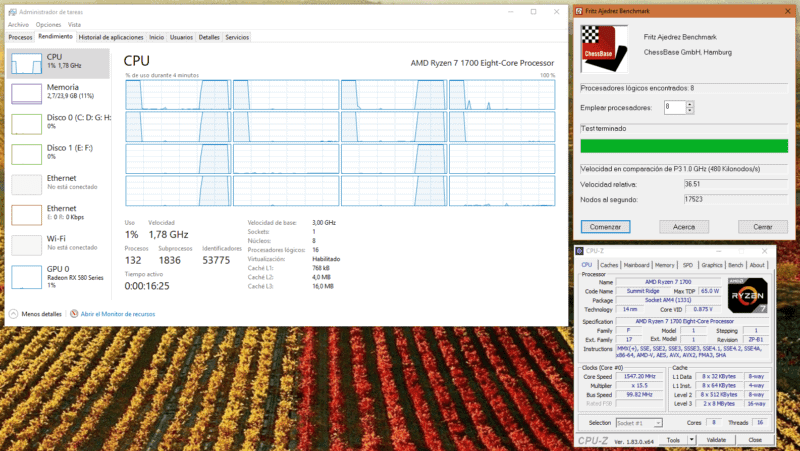Click the CPU-Z title bar icon
This screenshot has height=451, width=800.
580,250
